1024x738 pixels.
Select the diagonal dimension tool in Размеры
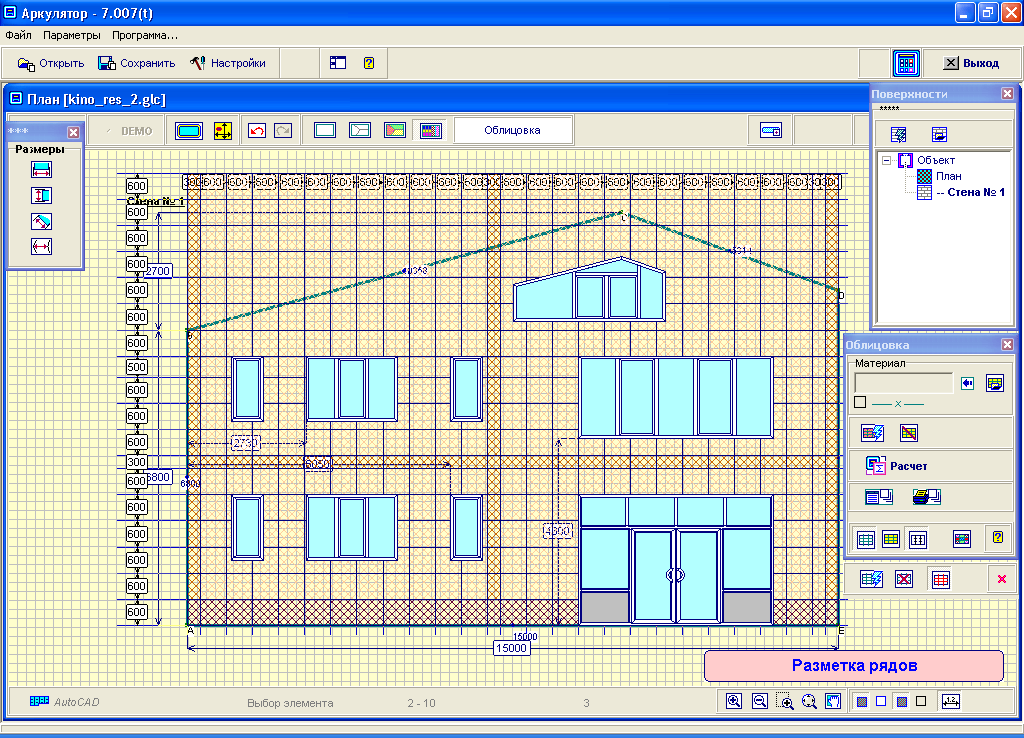(x=41, y=221)
